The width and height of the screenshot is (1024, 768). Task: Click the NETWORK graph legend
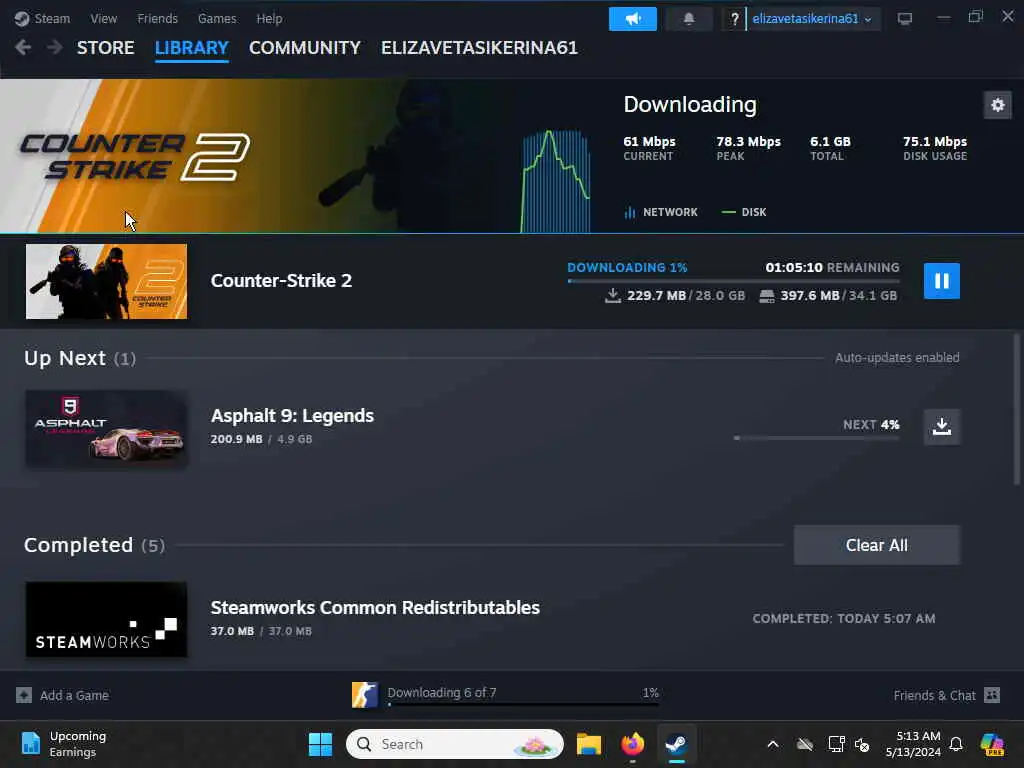click(661, 212)
